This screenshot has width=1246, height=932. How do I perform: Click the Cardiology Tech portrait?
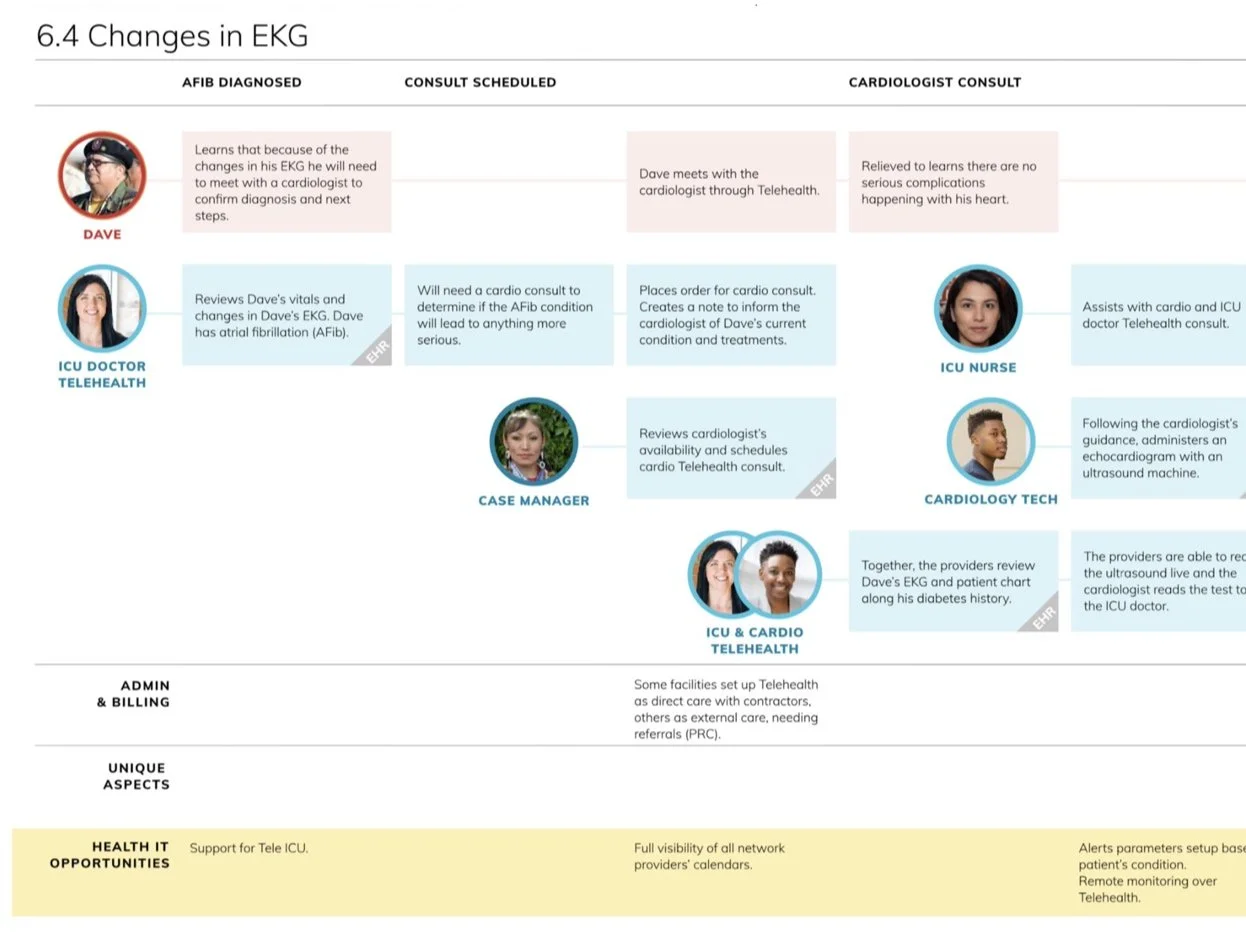[x=991, y=442]
